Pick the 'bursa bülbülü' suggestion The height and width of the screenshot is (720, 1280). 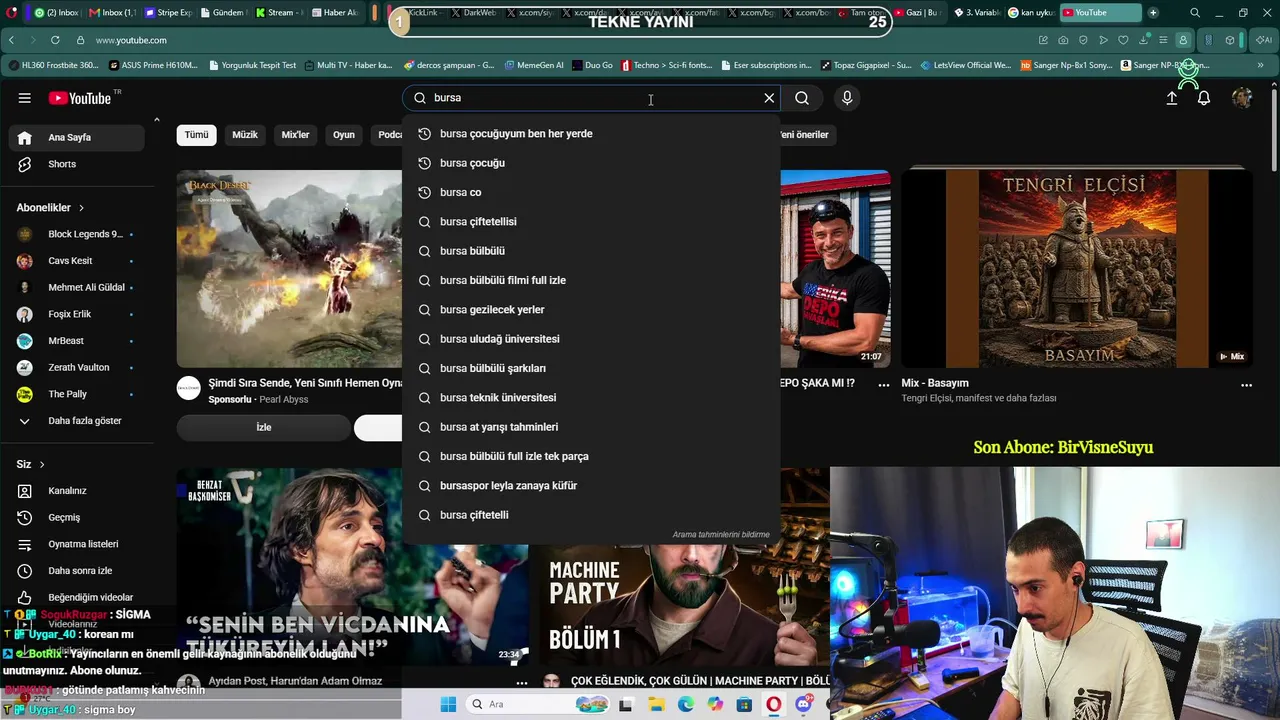pyautogui.click(x=591, y=251)
